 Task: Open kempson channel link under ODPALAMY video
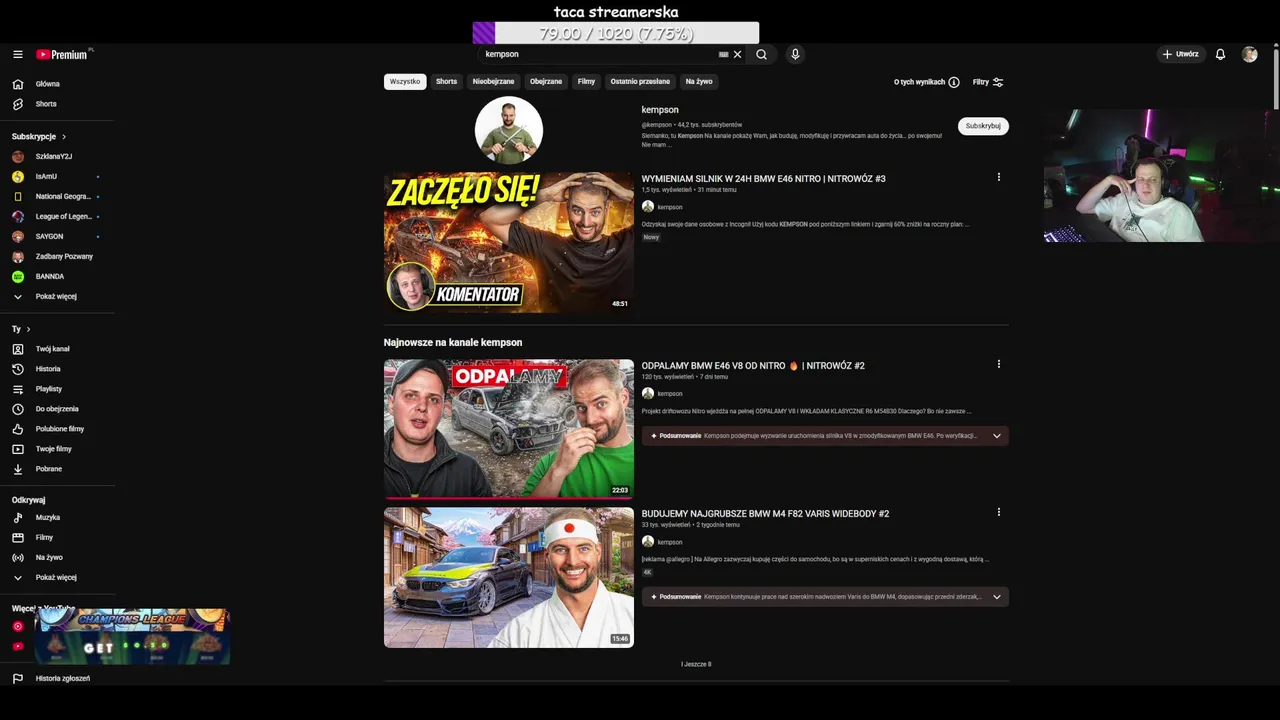coord(669,394)
